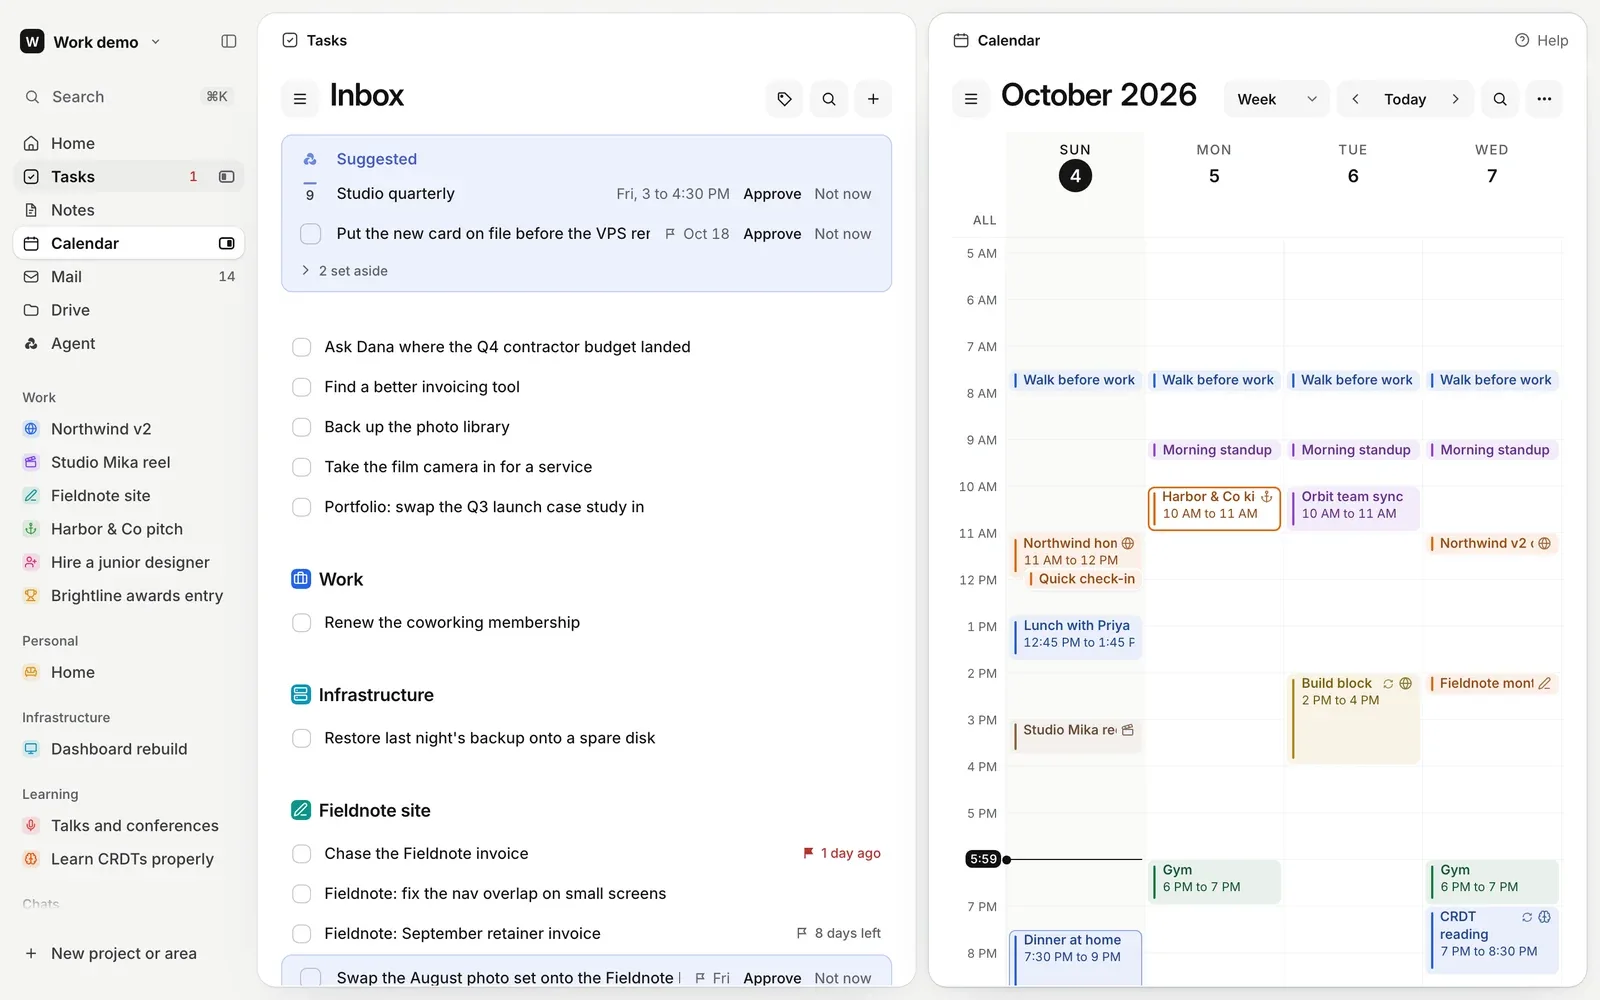Open Agent in the sidebar
Image resolution: width=1600 pixels, height=1000 pixels.
point(128,343)
